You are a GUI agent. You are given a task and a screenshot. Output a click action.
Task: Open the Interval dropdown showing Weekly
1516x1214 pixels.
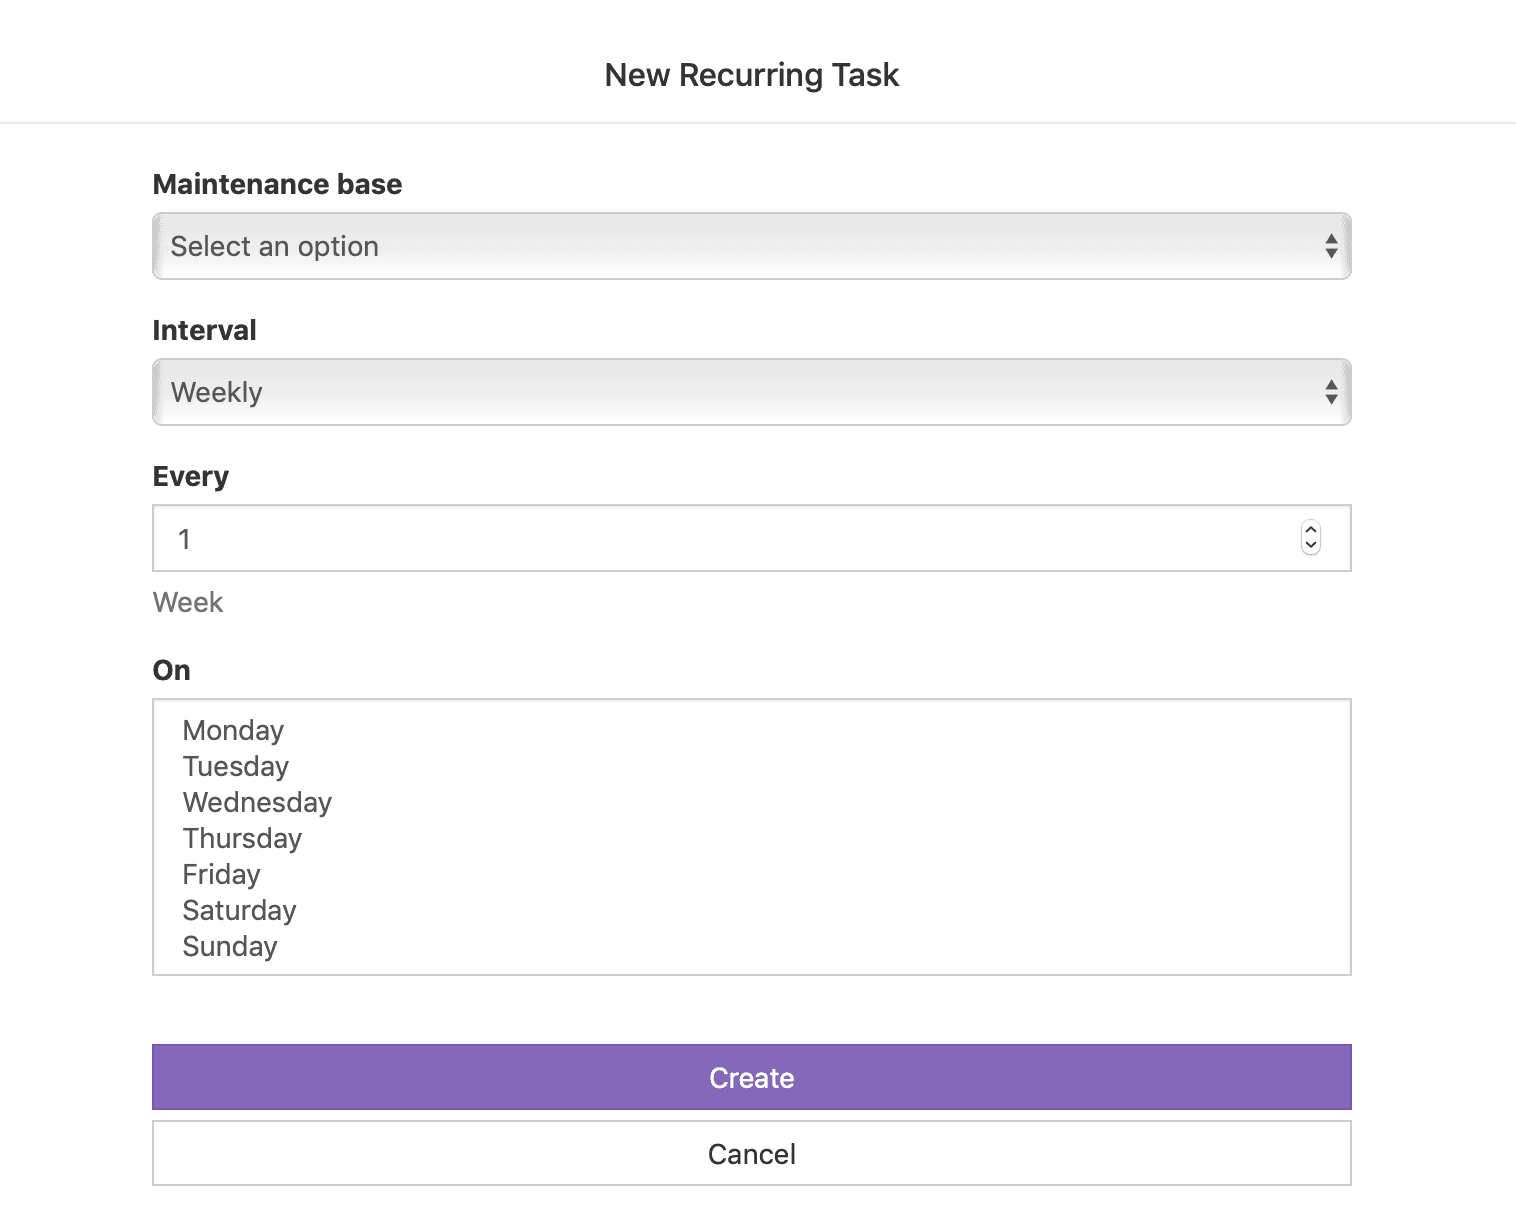pos(751,392)
